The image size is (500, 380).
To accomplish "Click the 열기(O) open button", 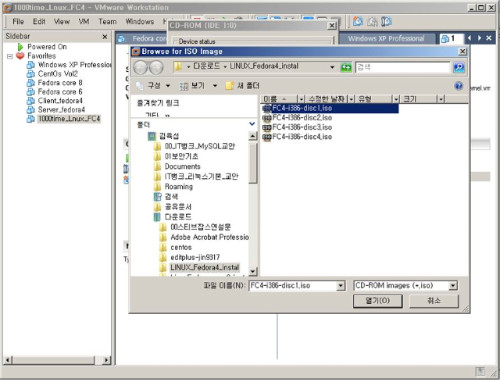I will point(378,301).
